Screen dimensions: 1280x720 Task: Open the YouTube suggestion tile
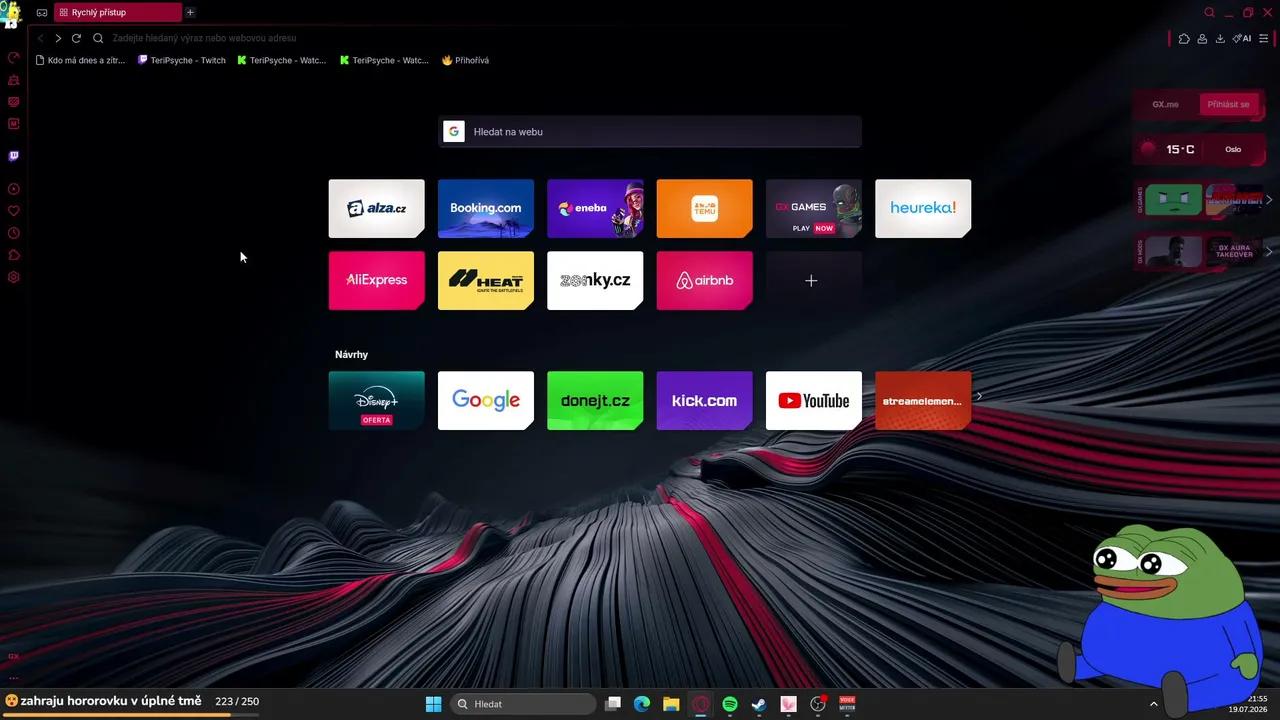tap(814, 400)
